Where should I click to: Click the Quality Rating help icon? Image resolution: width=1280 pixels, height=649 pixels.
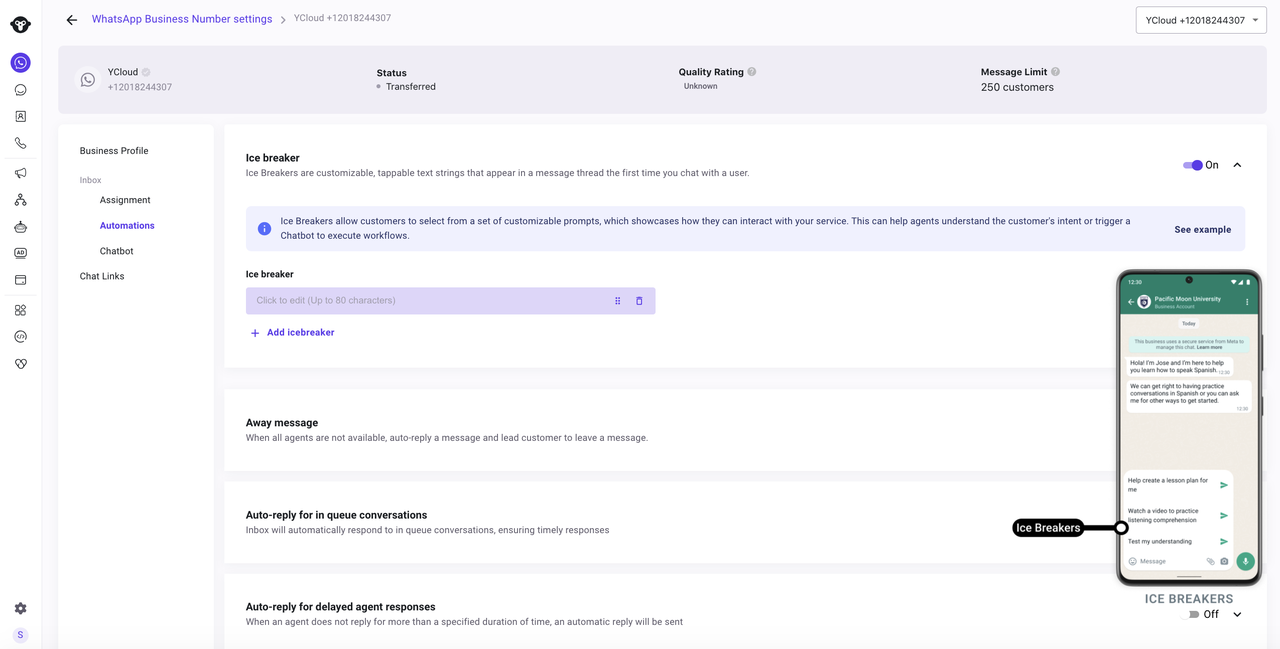pyautogui.click(x=752, y=72)
